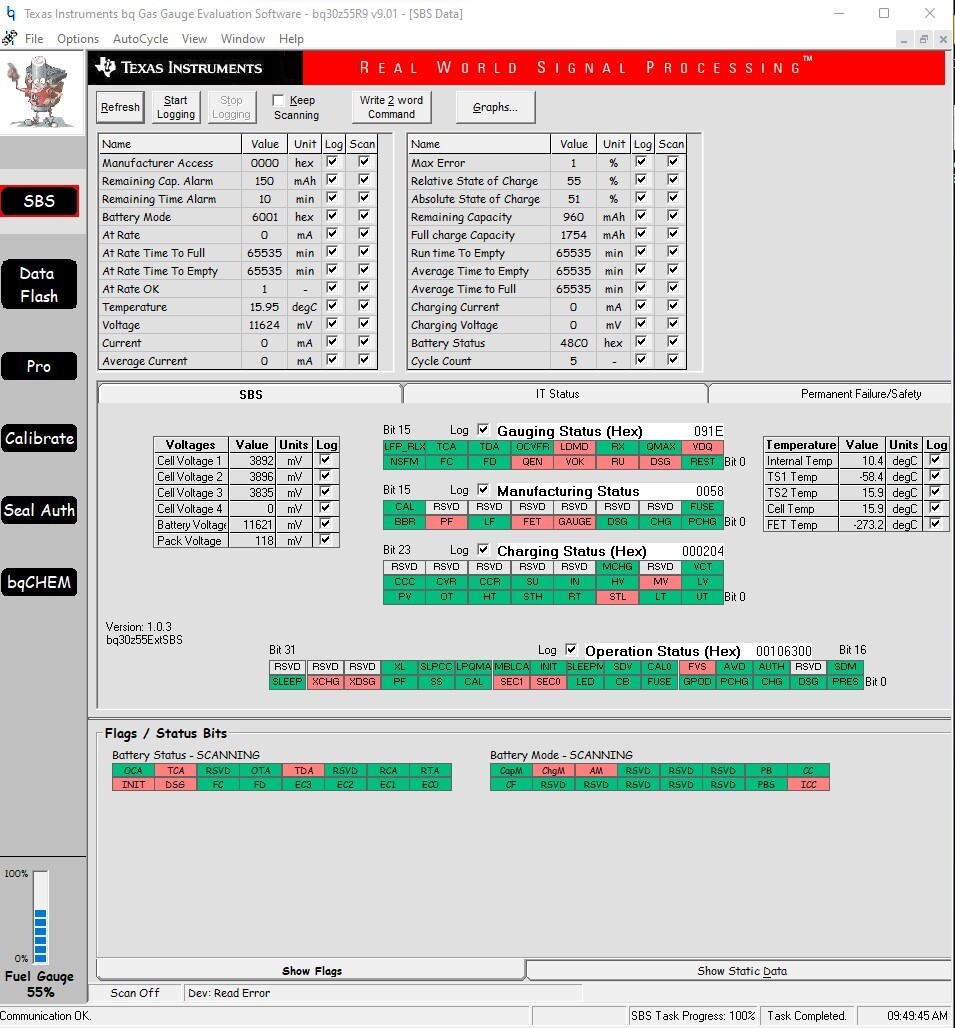This screenshot has height=1028, width=955.
Task: Restore the inner SBS Data child window
Action: pos(924,39)
